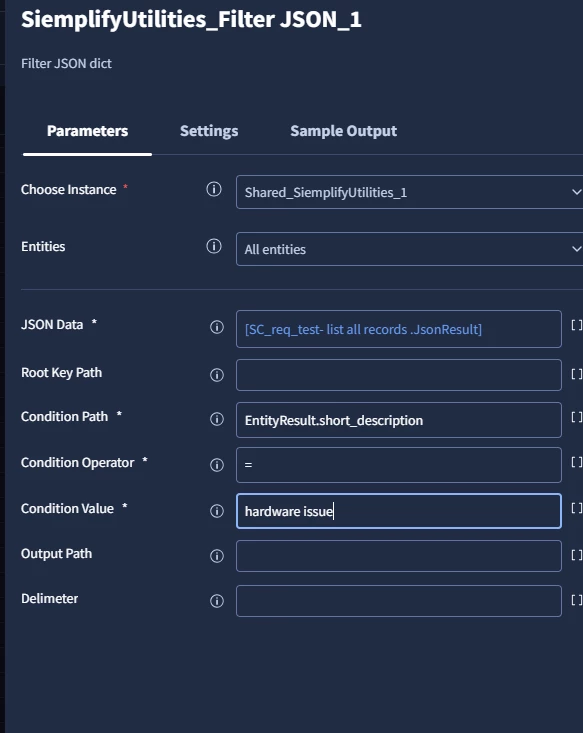Image resolution: width=583 pixels, height=733 pixels.
Task: Open the Sample Output tab
Action: click(344, 131)
